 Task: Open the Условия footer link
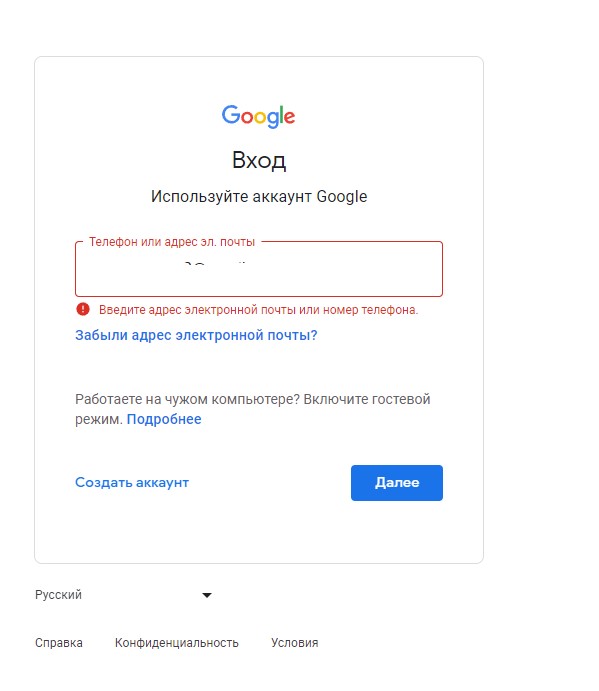point(294,643)
